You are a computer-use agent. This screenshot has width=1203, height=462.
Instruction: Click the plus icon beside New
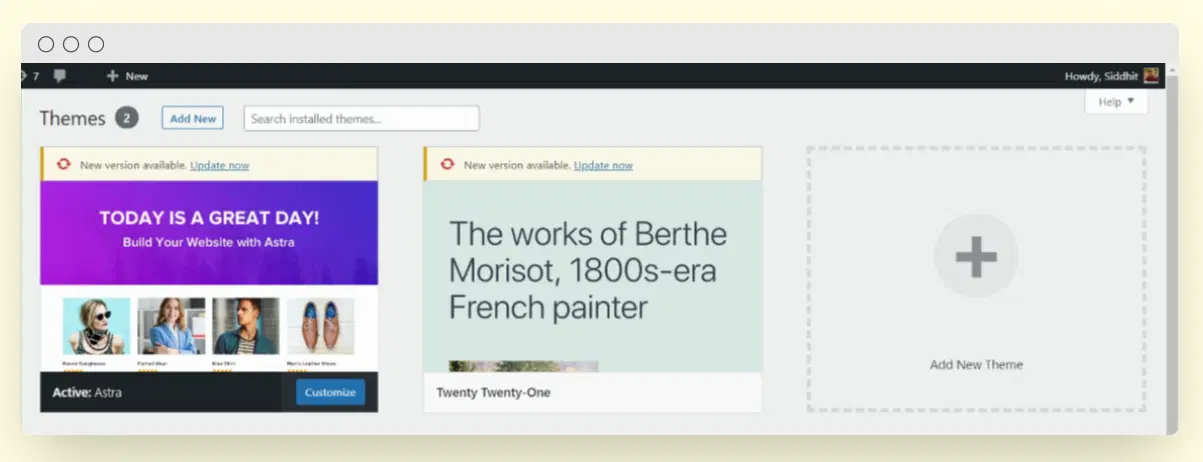point(112,76)
